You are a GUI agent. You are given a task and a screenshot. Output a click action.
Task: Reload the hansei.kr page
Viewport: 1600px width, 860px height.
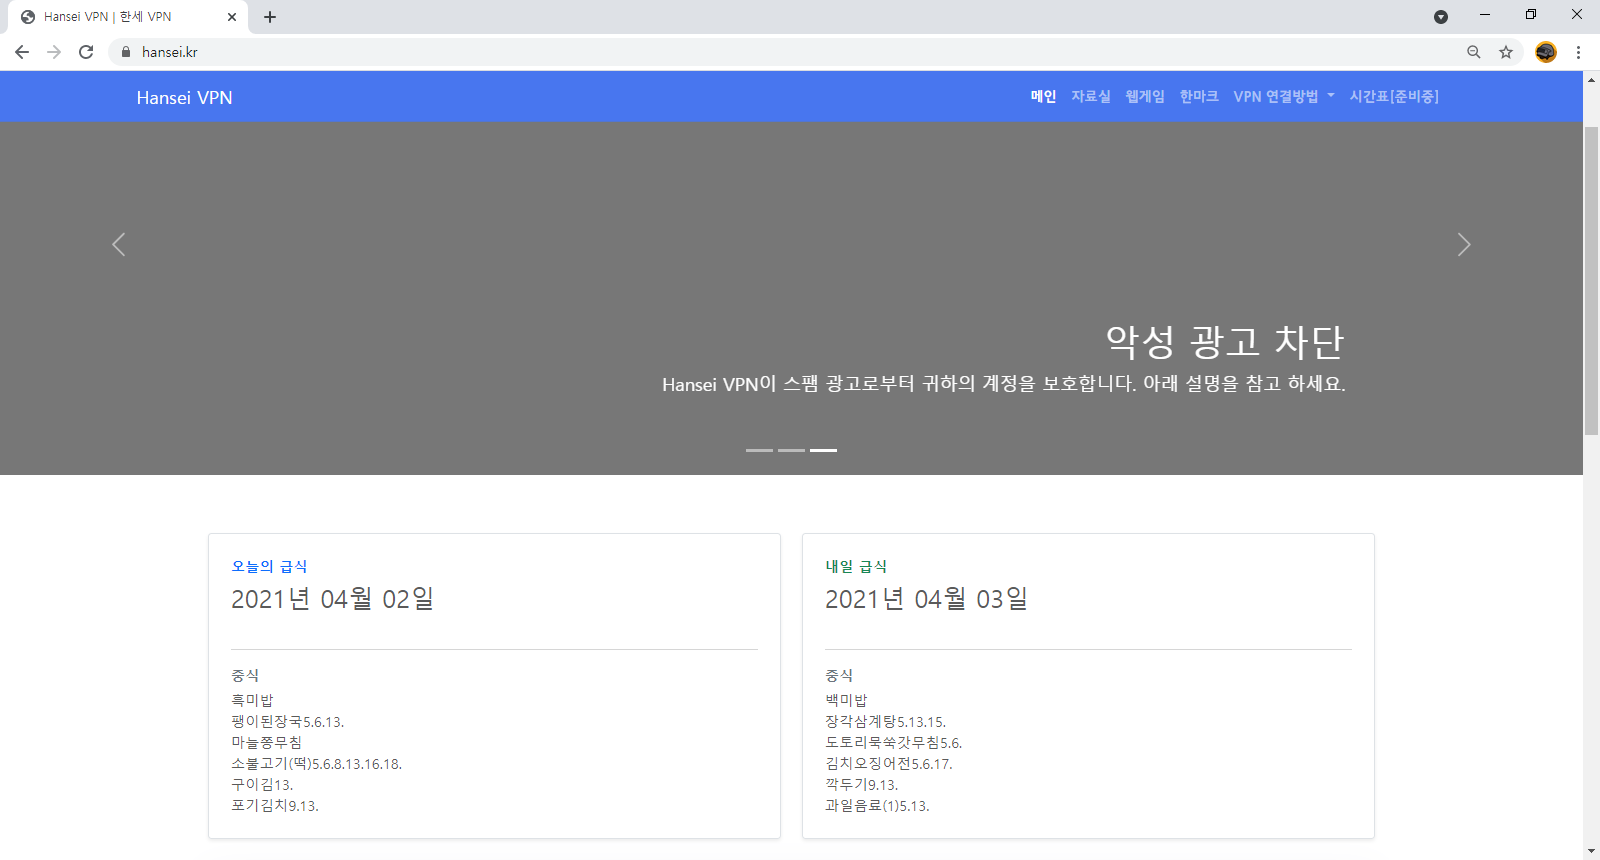pyautogui.click(x=86, y=52)
